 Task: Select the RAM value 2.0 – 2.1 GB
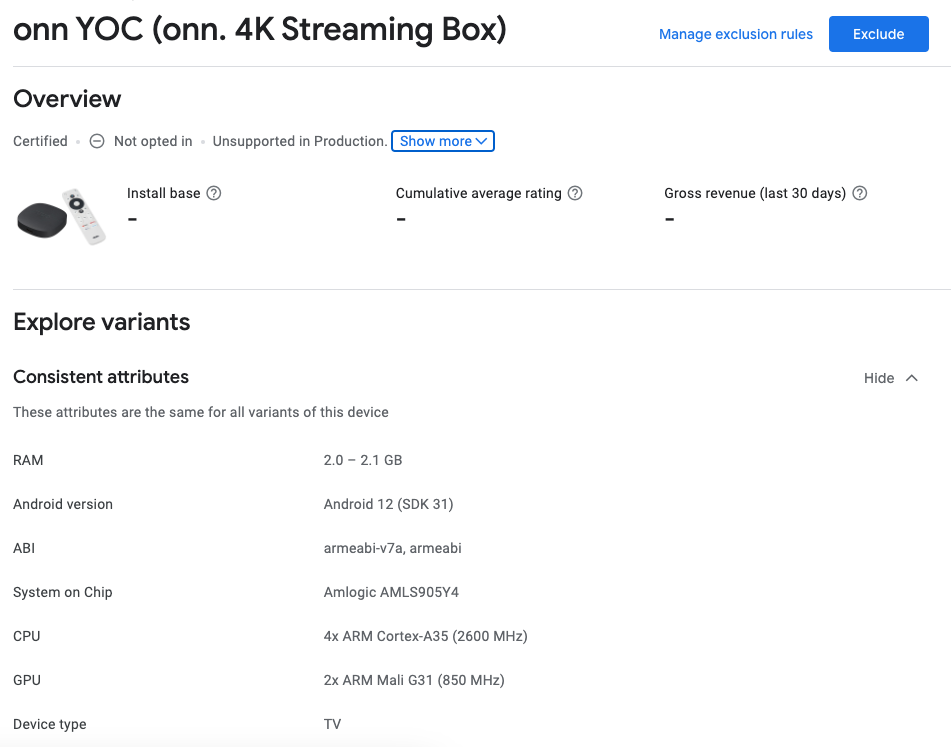(x=363, y=460)
